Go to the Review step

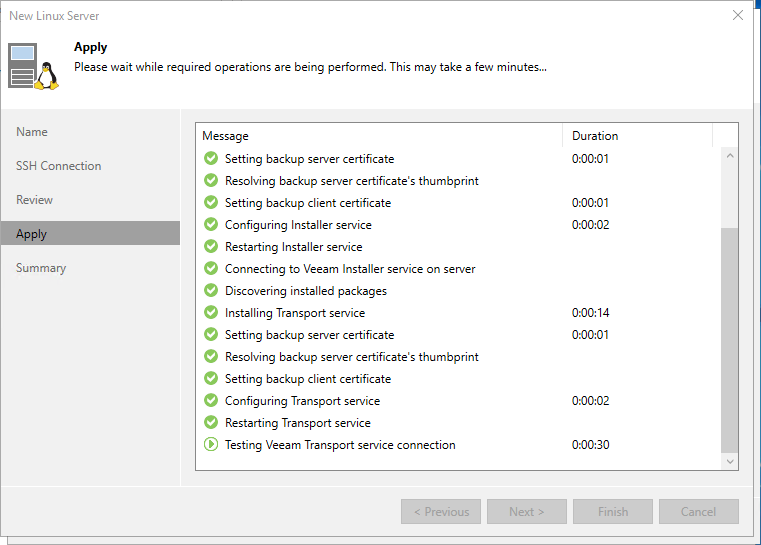point(35,200)
